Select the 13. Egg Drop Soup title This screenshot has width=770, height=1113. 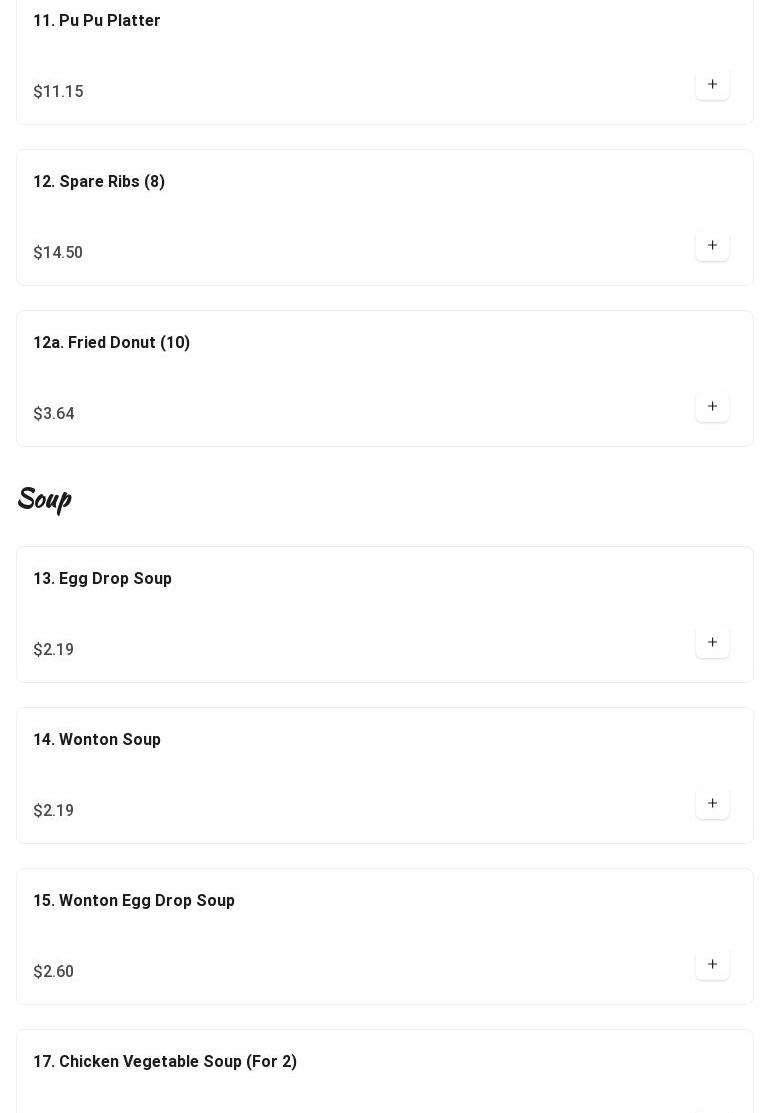pyautogui.click(x=102, y=579)
